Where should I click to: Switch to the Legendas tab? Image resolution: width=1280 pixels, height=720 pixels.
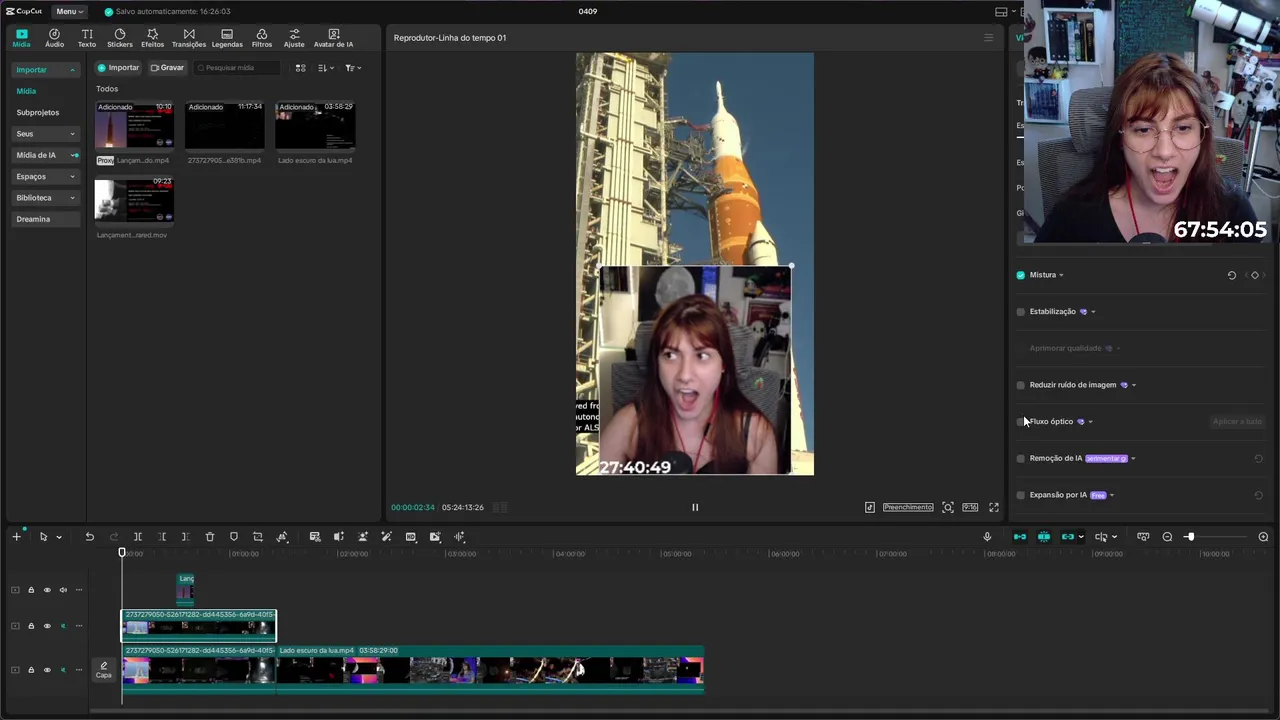pos(227,38)
